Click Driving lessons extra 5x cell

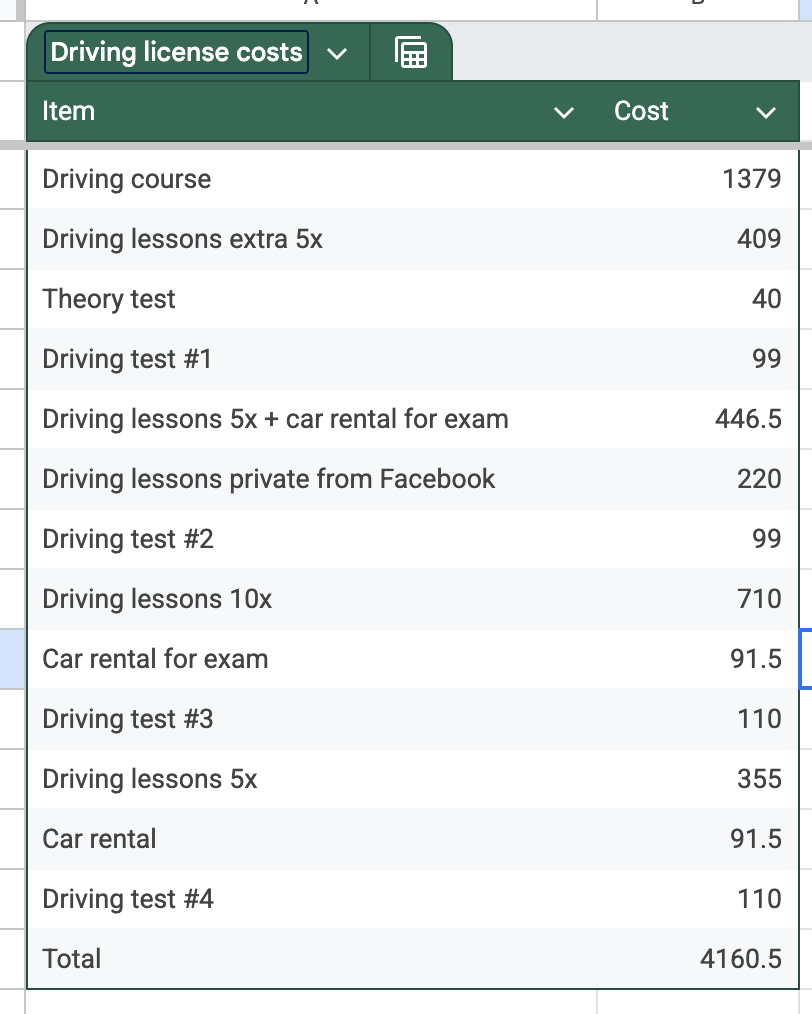click(182, 239)
